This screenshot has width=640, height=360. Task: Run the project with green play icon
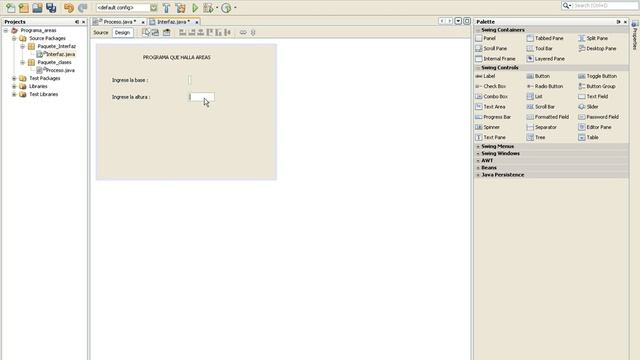(195, 7)
